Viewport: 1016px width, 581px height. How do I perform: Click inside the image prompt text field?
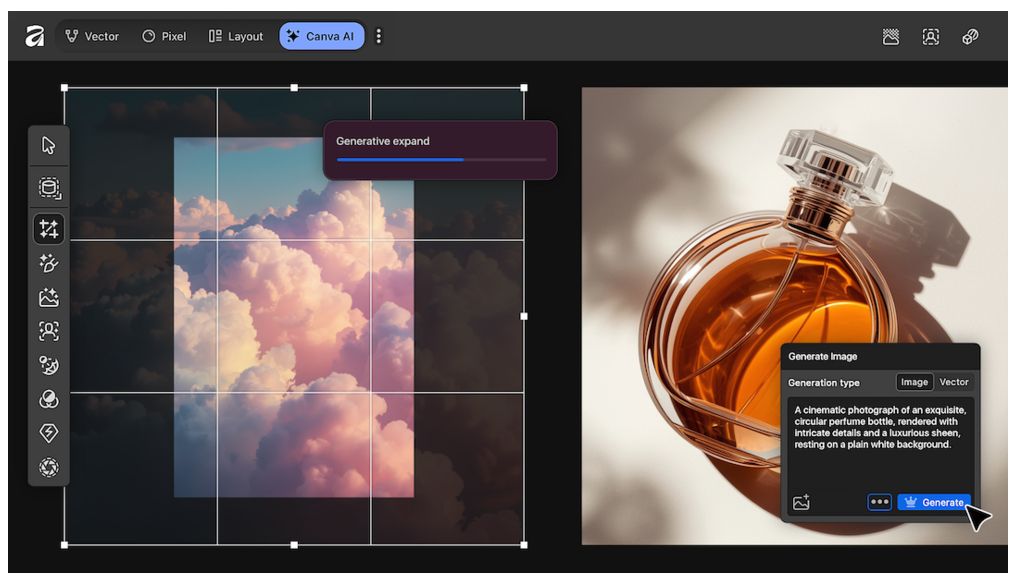[x=879, y=440]
